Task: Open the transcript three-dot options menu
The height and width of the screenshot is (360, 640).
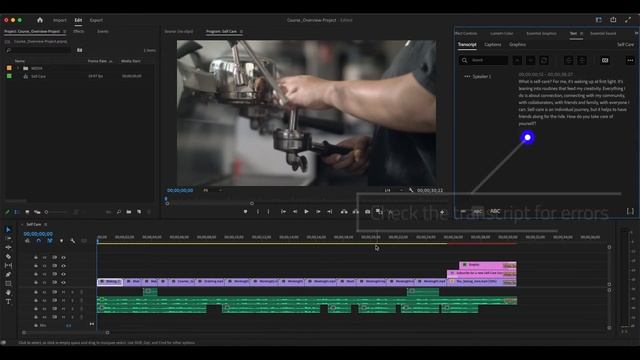Action: (630, 60)
